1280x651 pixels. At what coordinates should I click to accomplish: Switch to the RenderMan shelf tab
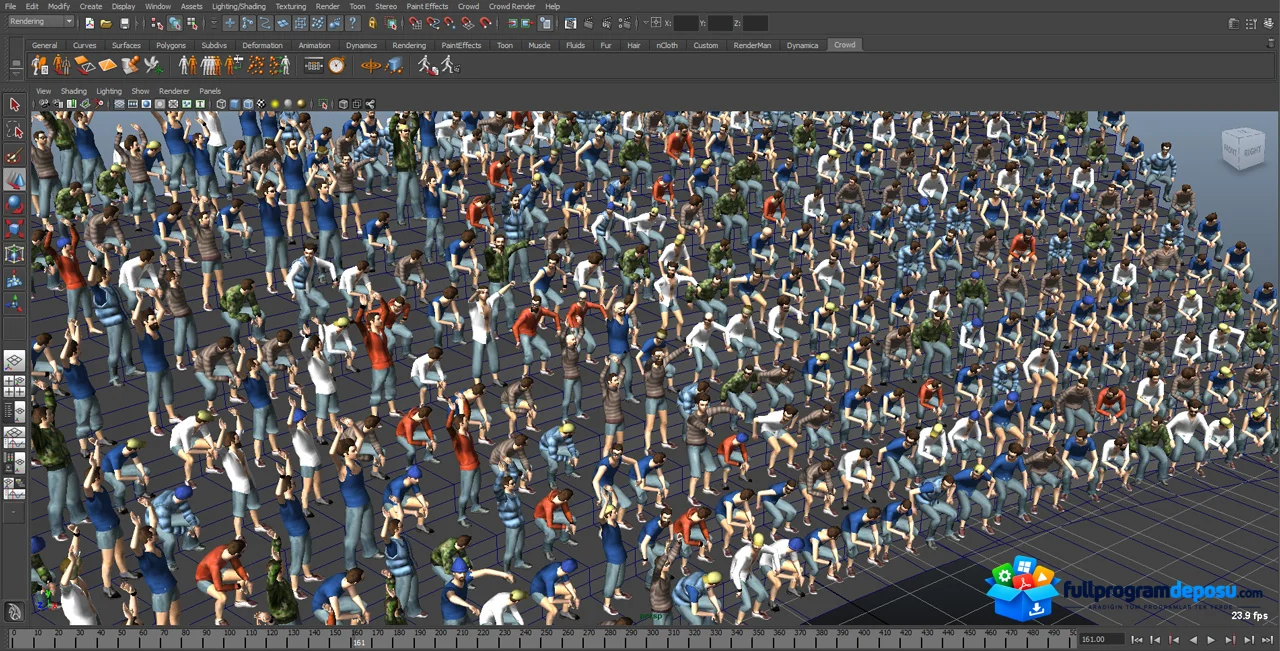tap(752, 45)
